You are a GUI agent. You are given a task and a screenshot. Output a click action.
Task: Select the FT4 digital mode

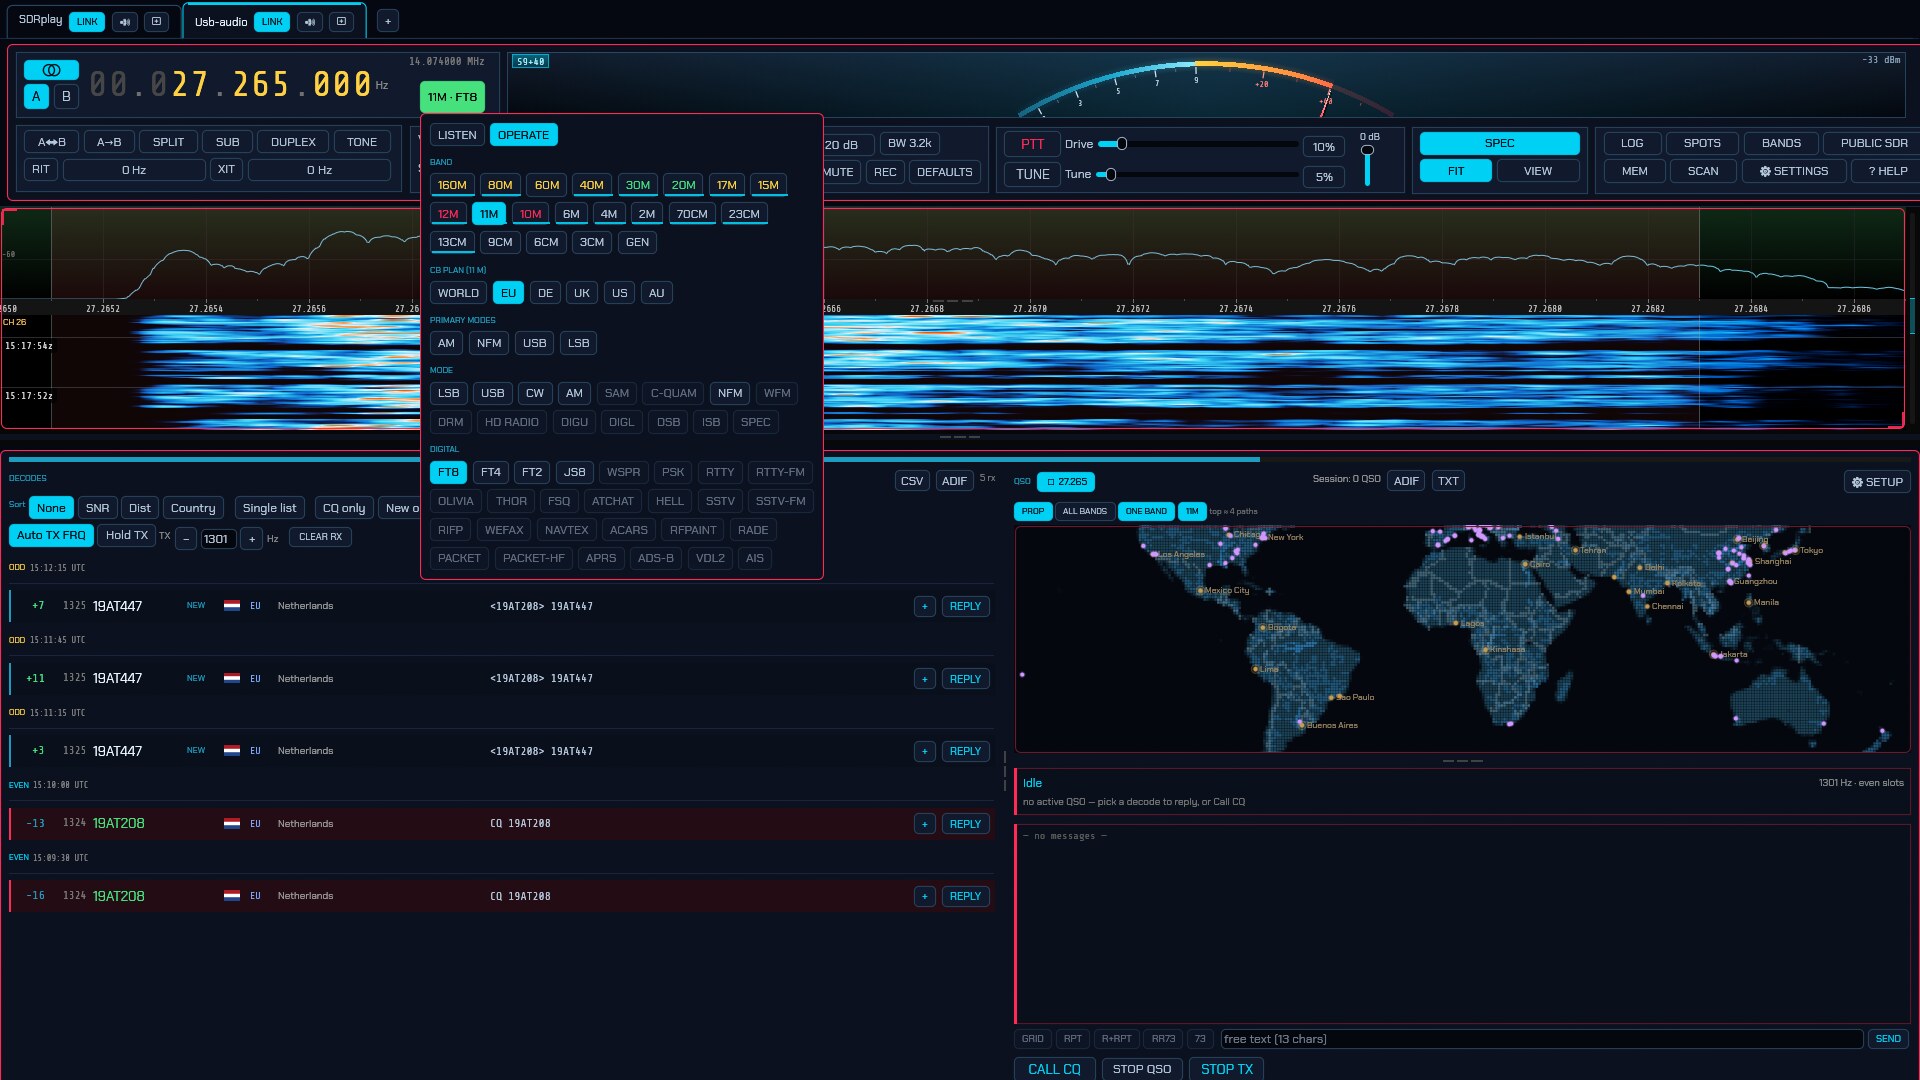click(490, 472)
